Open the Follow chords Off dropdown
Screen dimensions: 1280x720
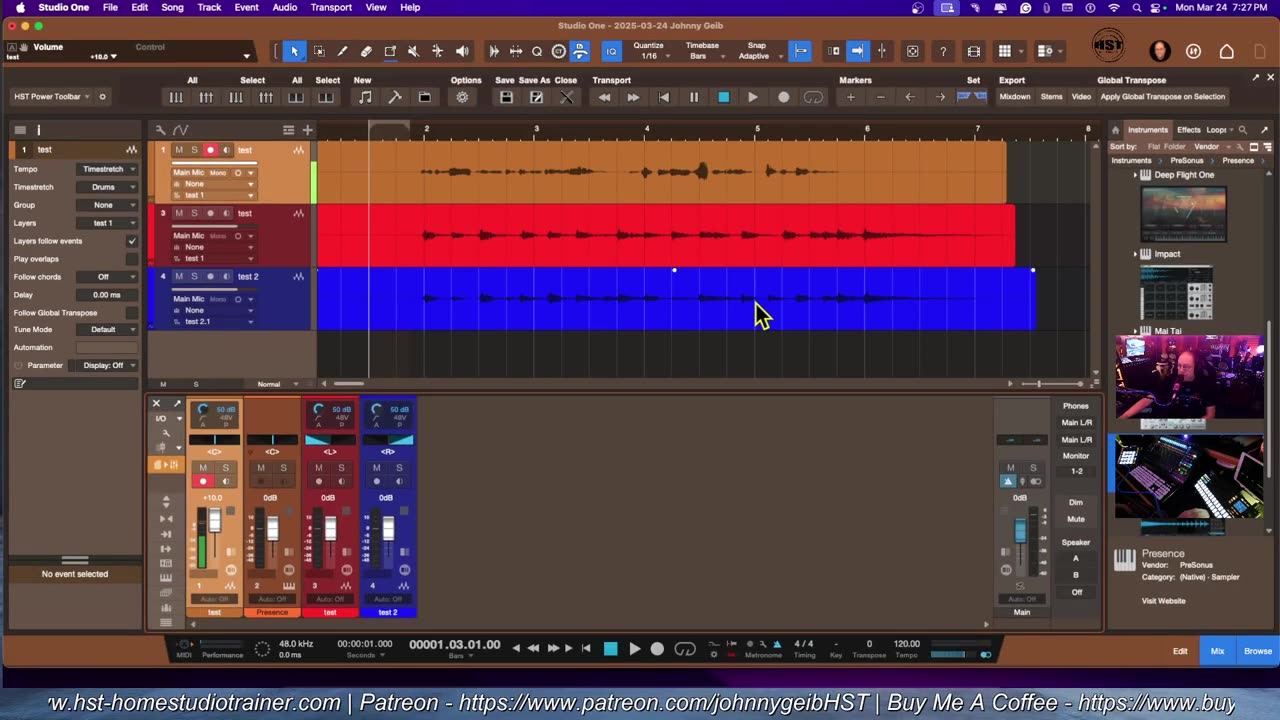tap(108, 277)
